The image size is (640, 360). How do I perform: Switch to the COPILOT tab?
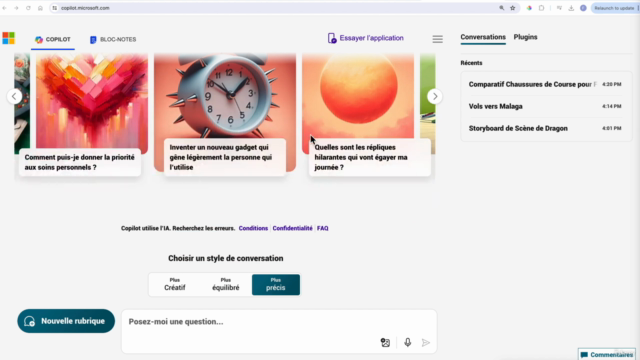pyautogui.click(x=53, y=40)
